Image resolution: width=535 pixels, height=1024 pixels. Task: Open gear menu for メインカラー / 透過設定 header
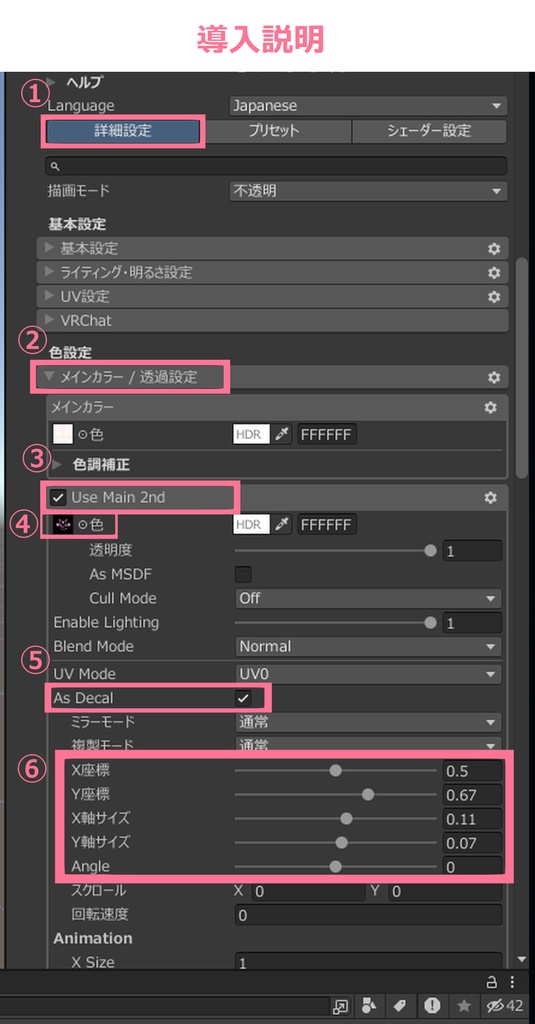click(494, 377)
